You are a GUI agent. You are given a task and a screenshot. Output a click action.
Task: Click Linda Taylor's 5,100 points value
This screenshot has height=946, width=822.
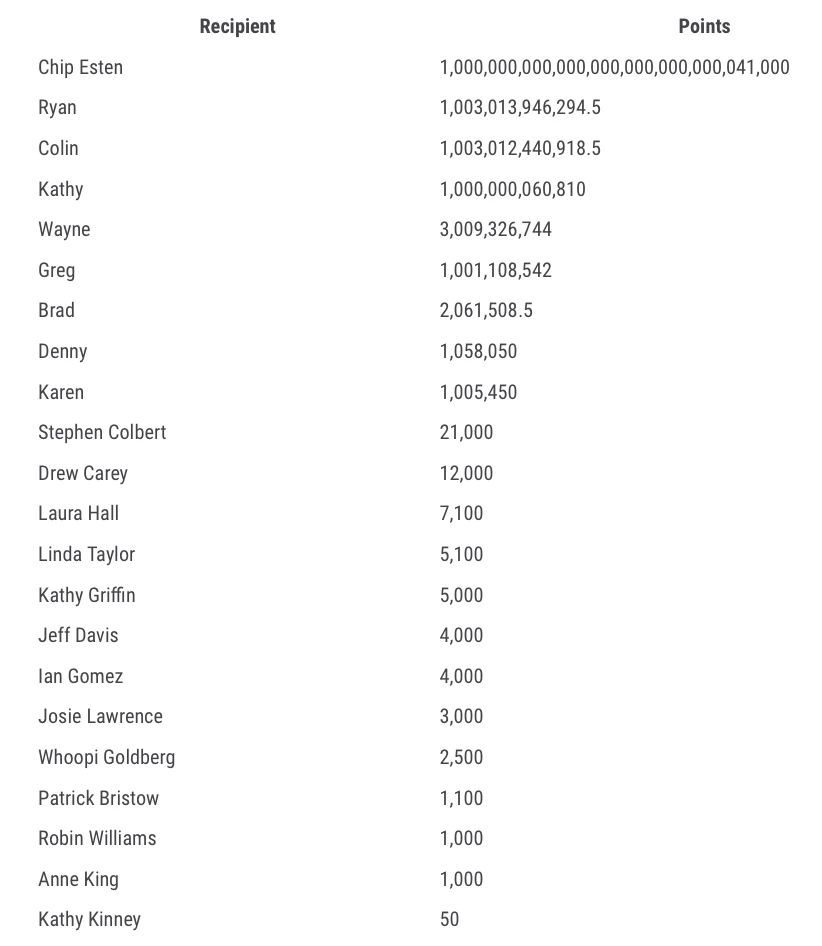pyautogui.click(x=462, y=554)
